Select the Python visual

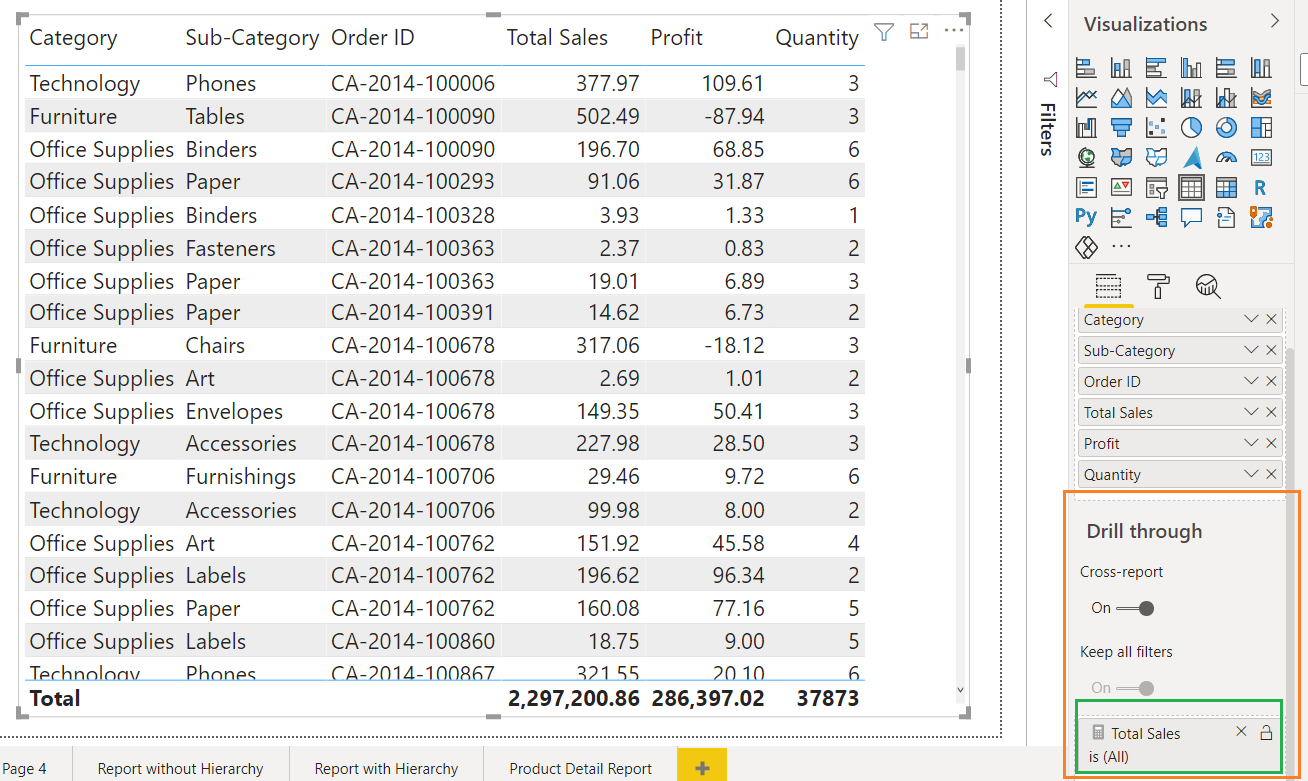click(x=1086, y=216)
